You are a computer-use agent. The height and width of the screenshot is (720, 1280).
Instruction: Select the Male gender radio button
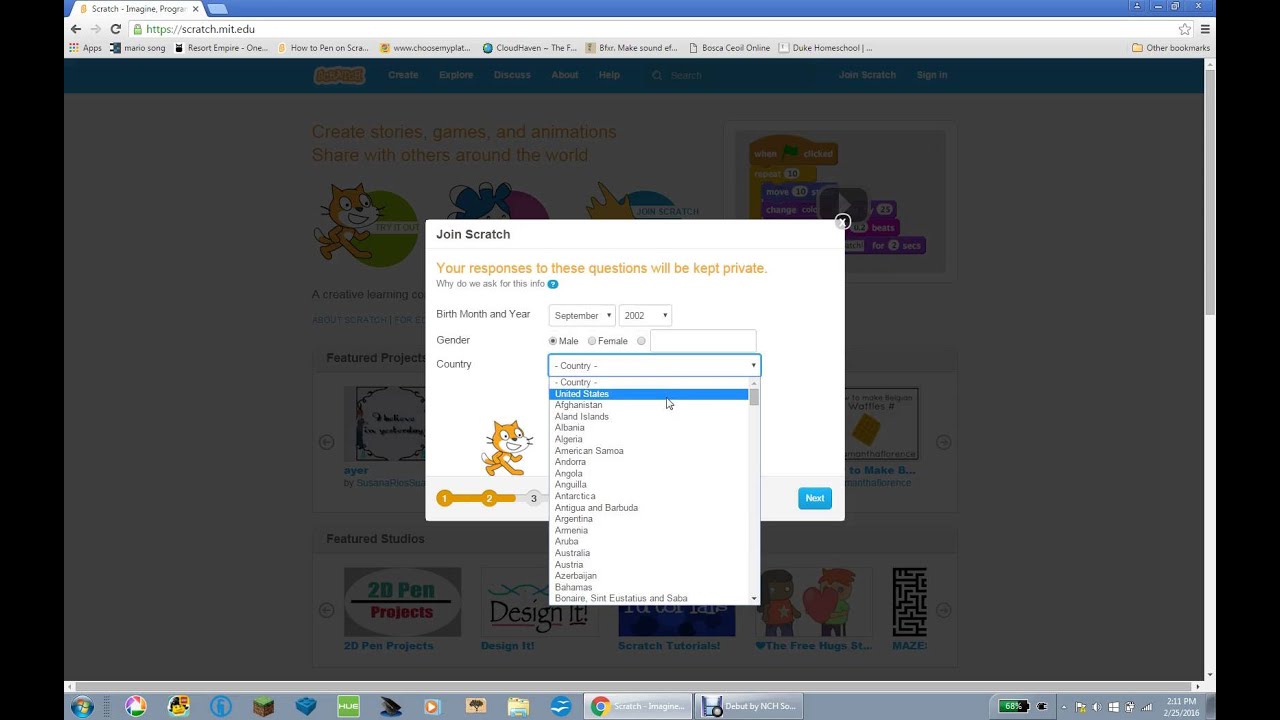(553, 341)
